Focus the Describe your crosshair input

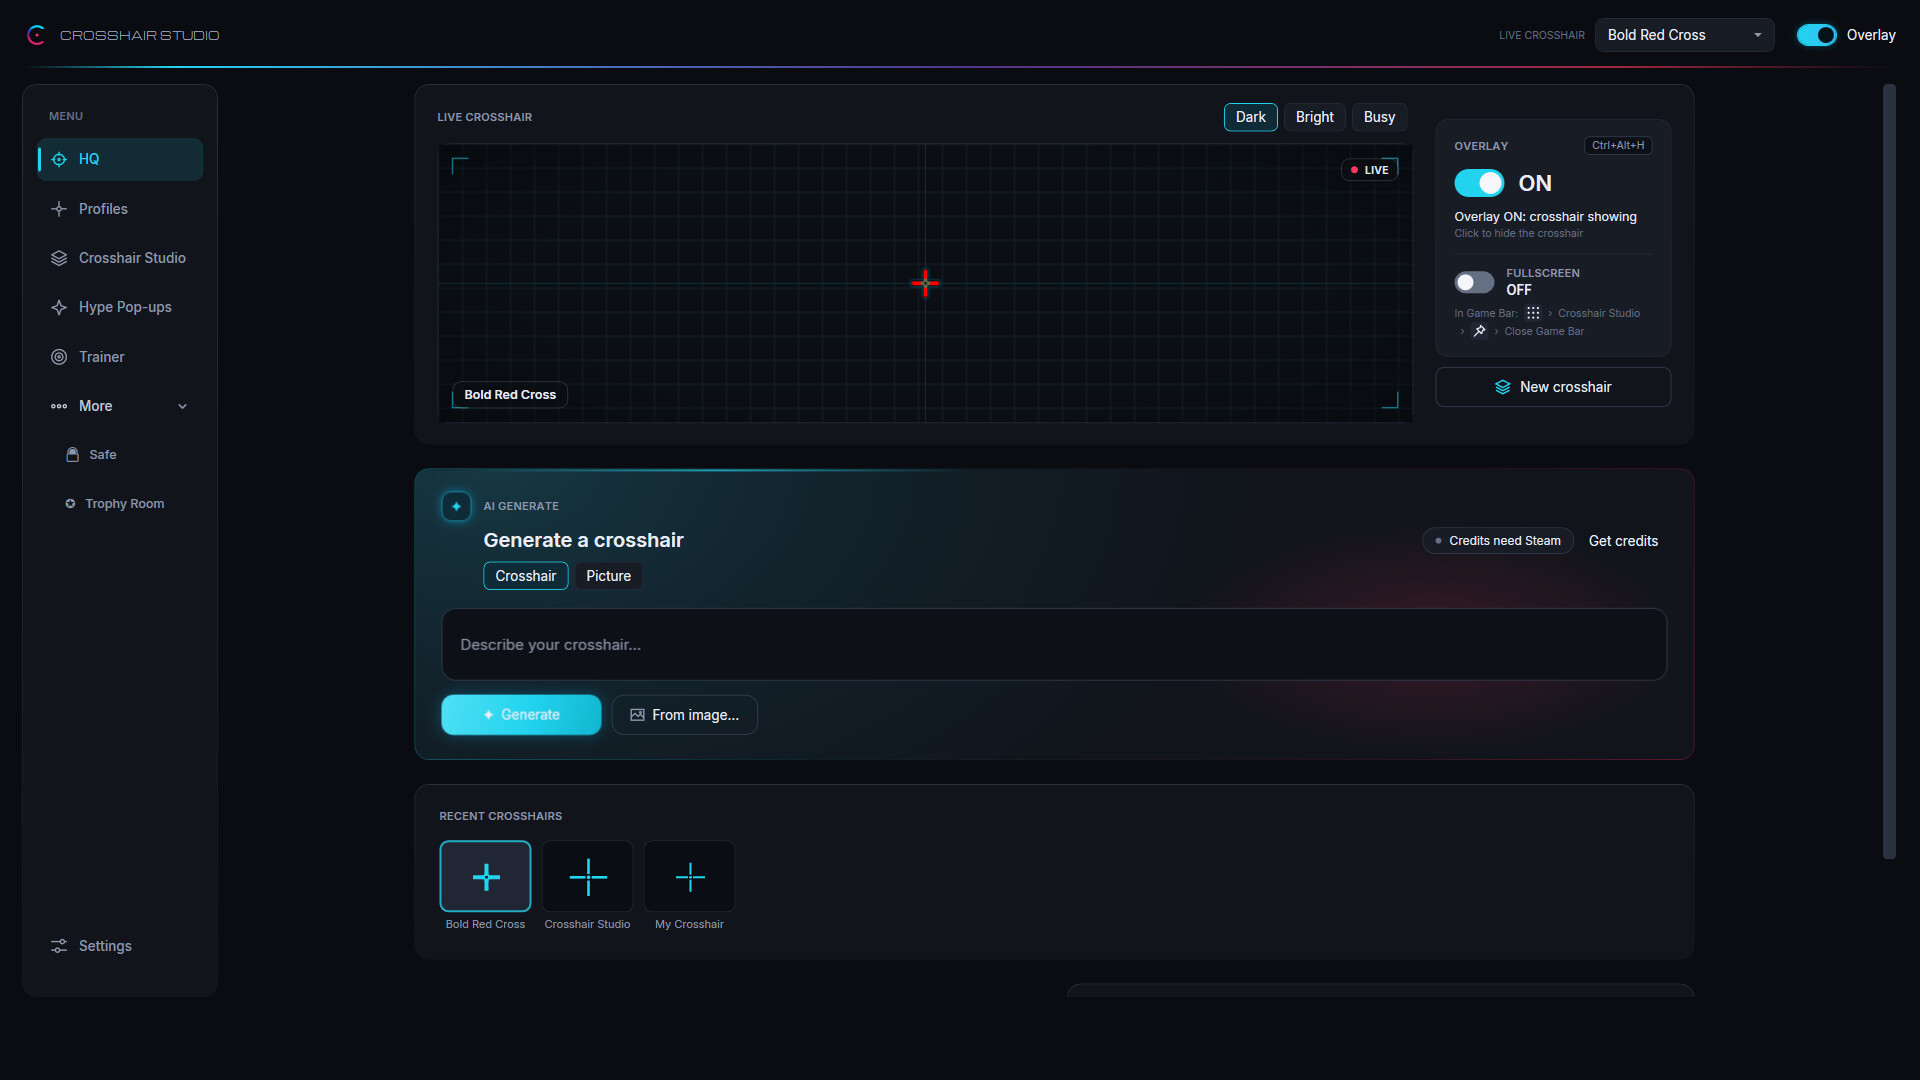pyautogui.click(x=1054, y=645)
